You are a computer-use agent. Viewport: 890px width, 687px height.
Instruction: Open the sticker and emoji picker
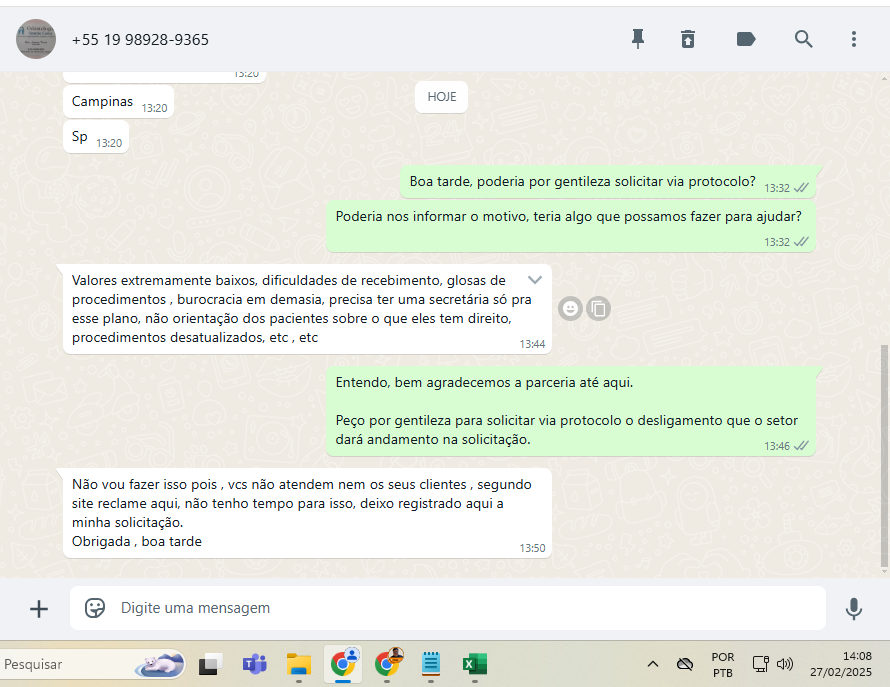tap(95, 608)
